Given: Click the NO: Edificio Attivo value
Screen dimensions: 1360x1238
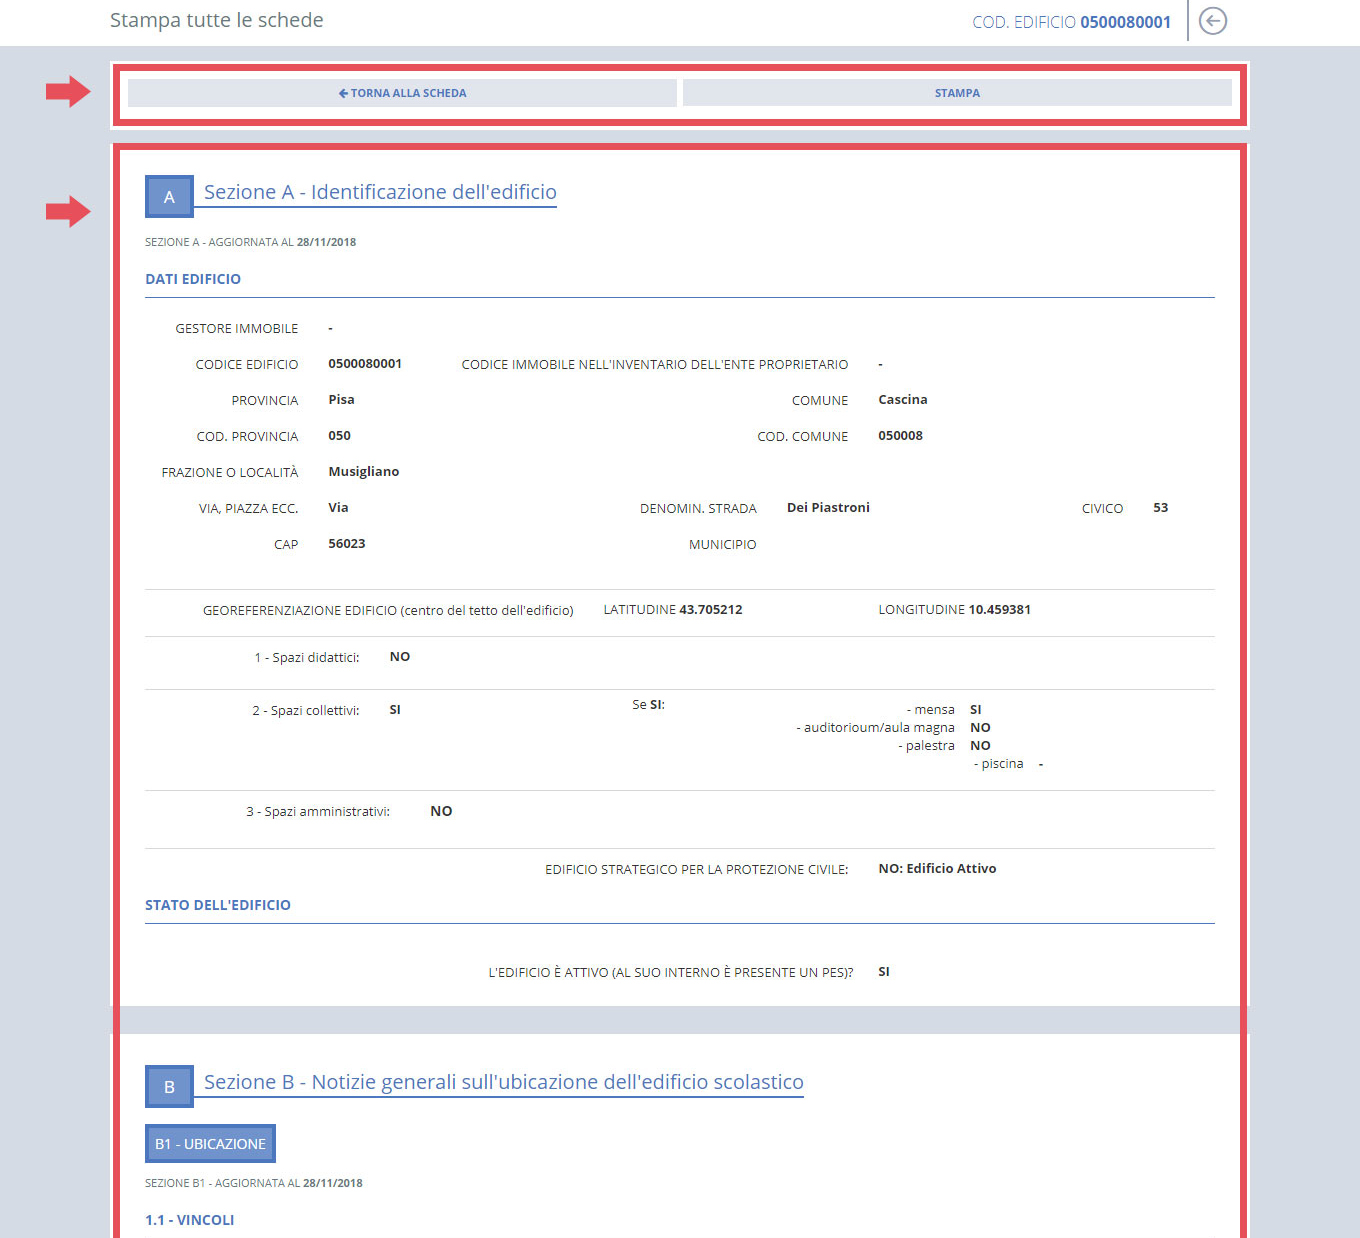Looking at the screenshot, I should (x=937, y=869).
